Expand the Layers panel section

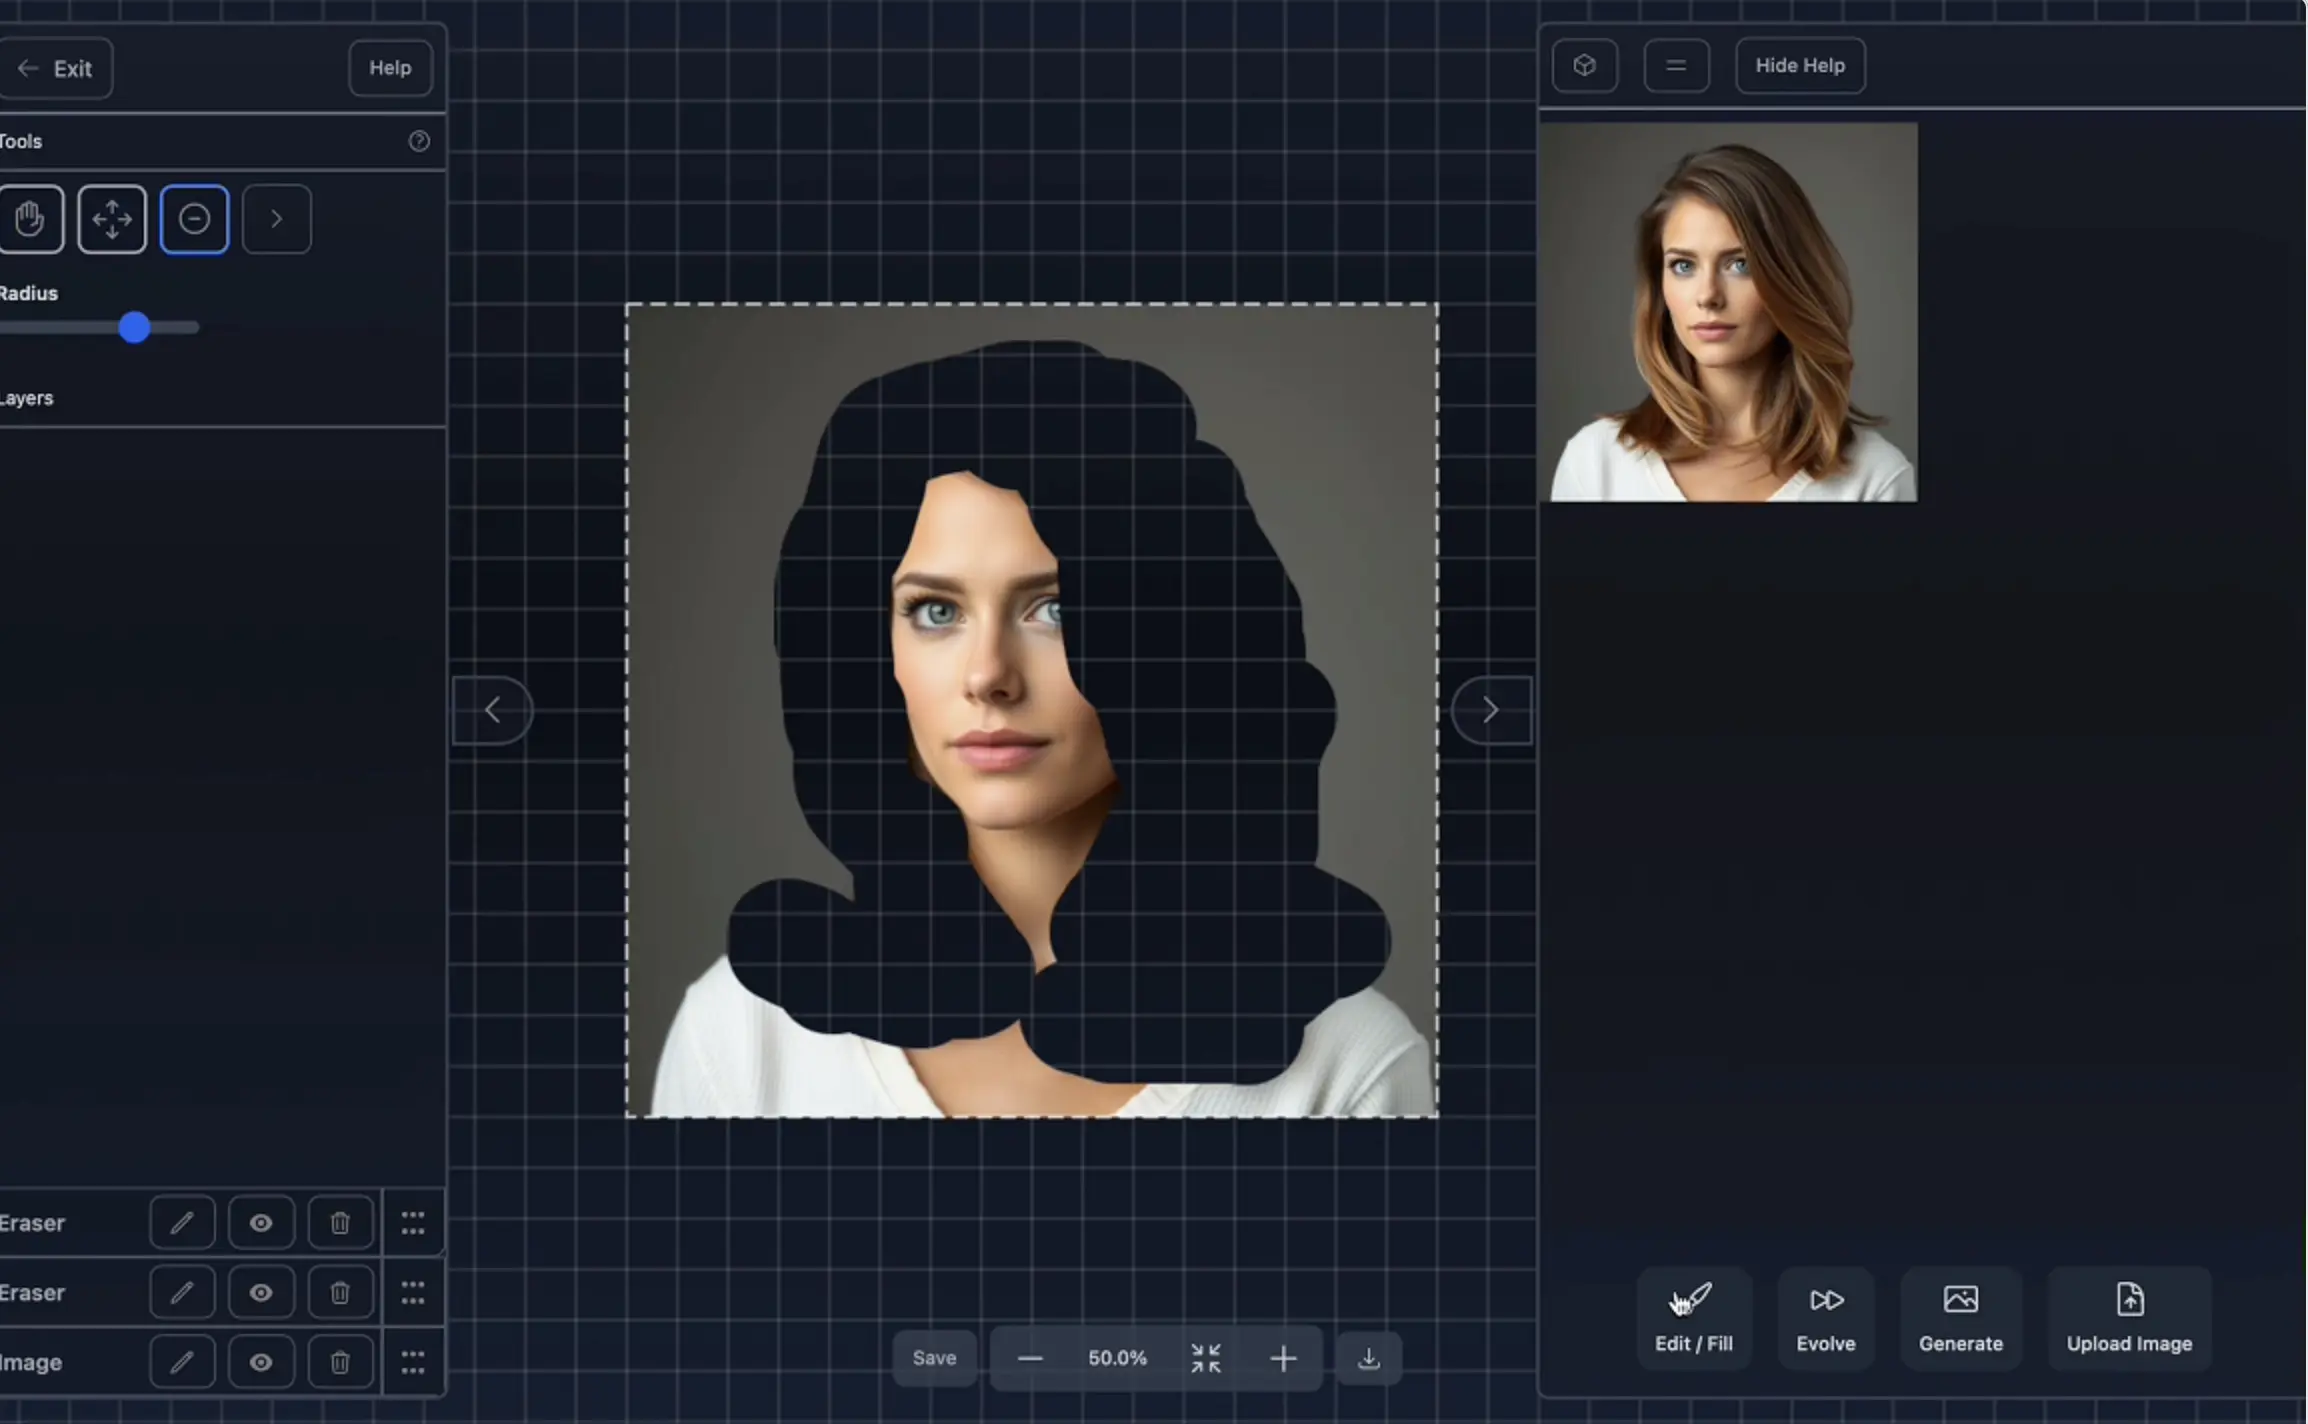pos(26,397)
